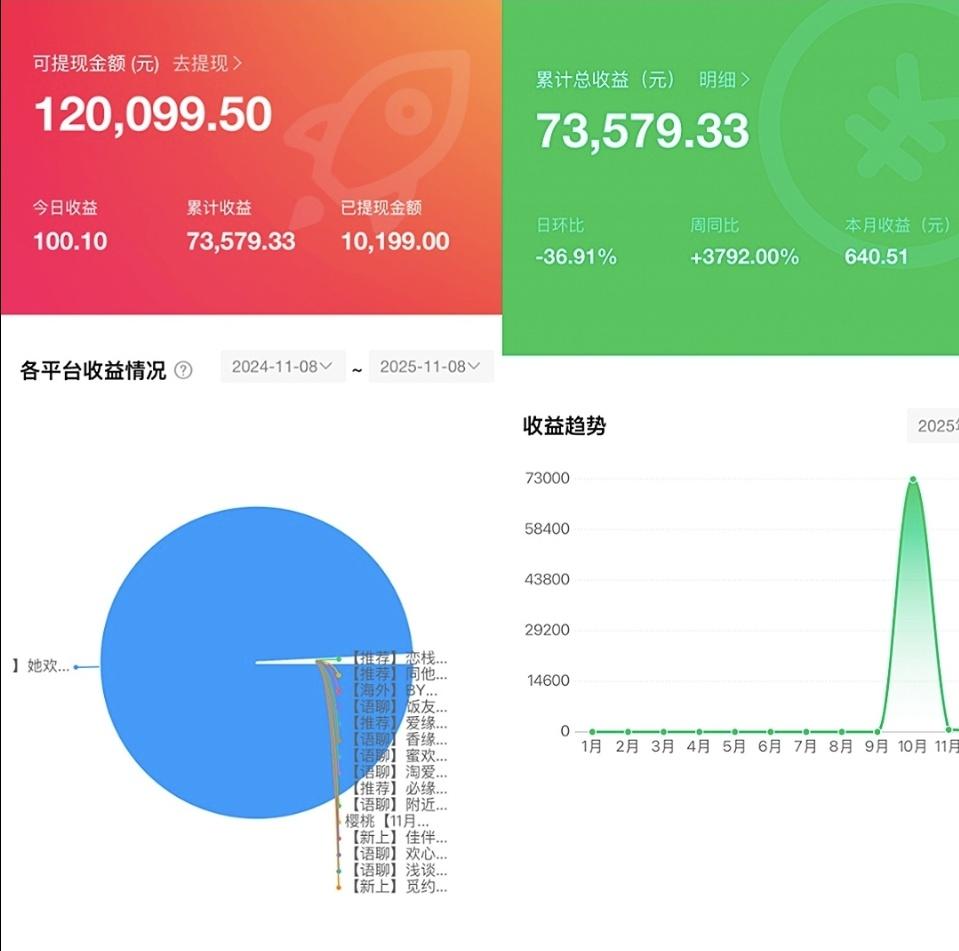Click the 1月 data point on the trend line

(591, 730)
